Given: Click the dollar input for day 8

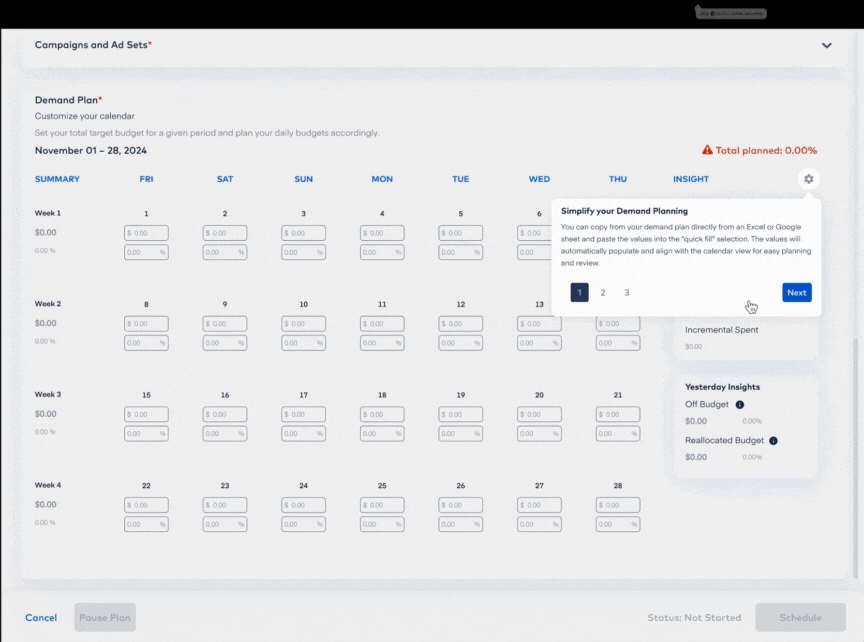Looking at the screenshot, I should point(146,323).
